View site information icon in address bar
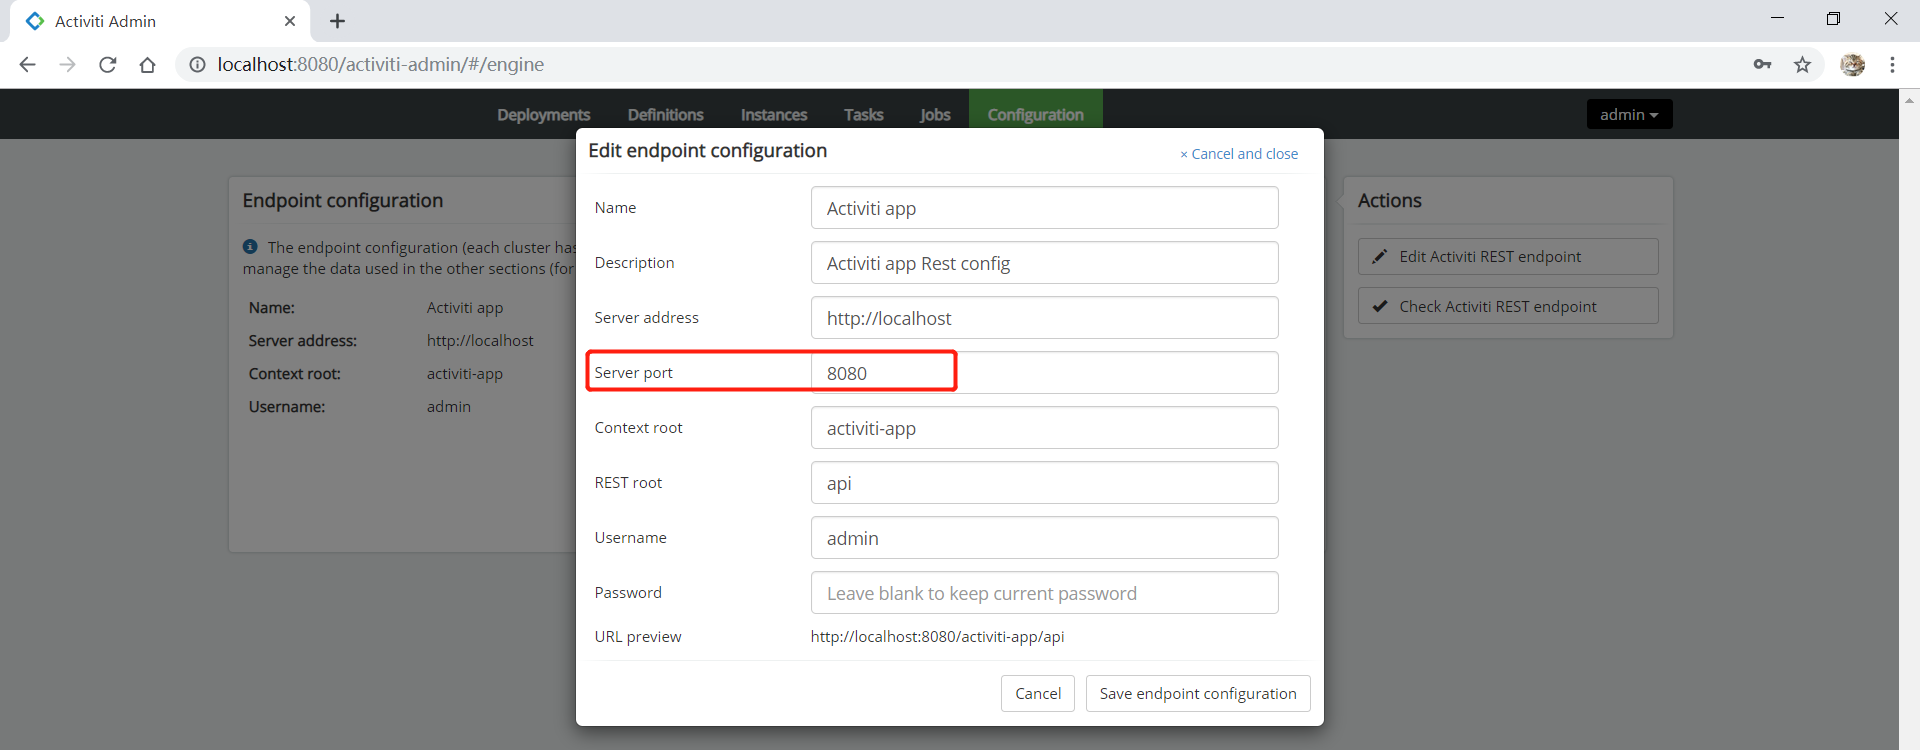The image size is (1920, 750). click(x=197, y=64)
